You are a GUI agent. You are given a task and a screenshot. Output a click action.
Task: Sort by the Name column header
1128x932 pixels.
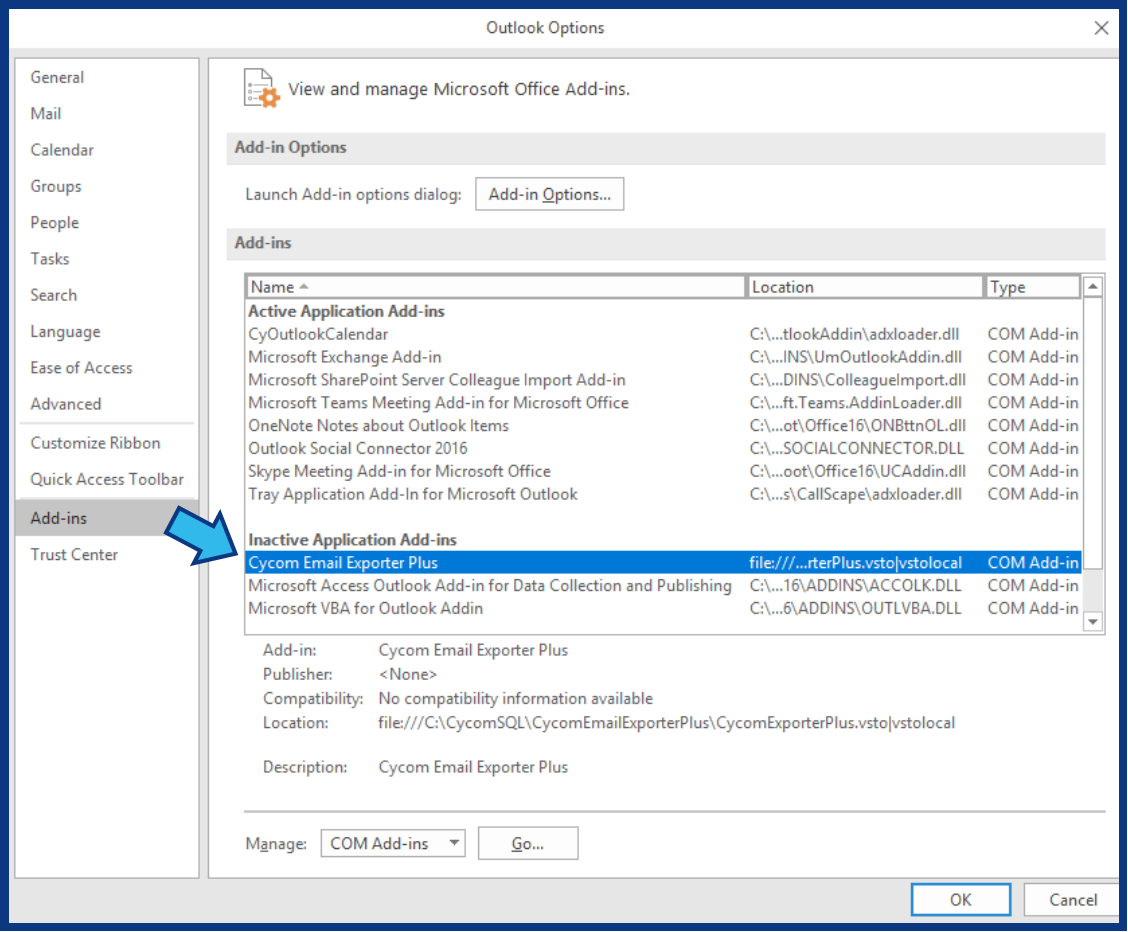pos(496,287)
